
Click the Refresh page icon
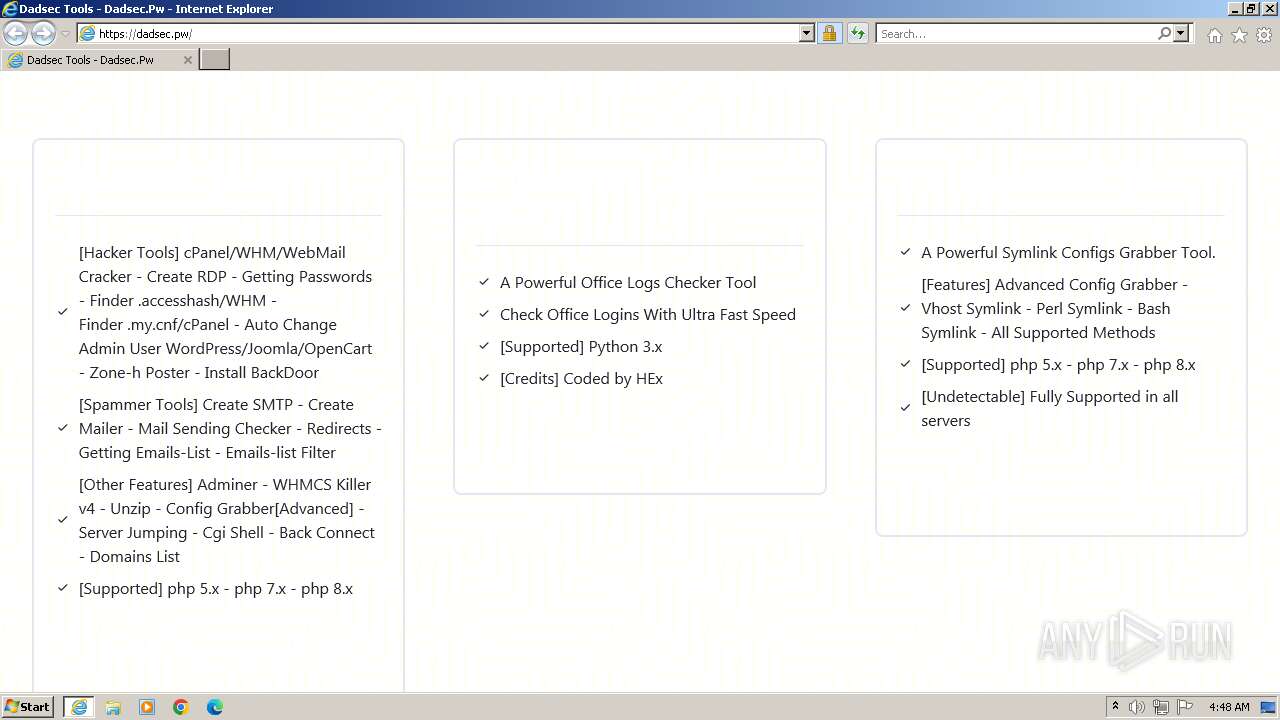[858, 33]
